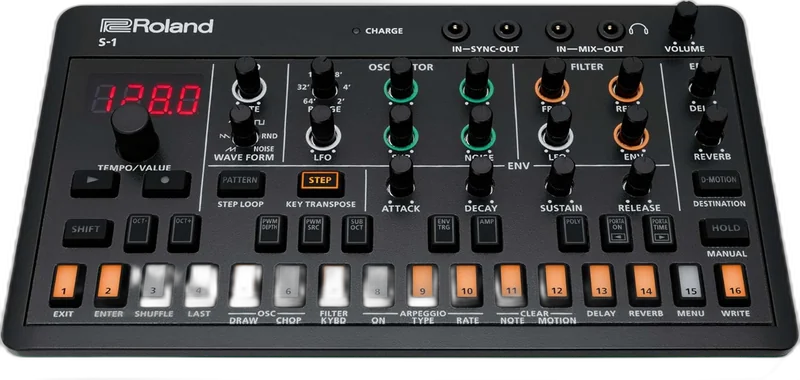Image resolution: width=800 pixels, height=380 pixels.
Task: Tap step pad 12 for CLEAR MOTION
Action: click(x=555, y=285)
